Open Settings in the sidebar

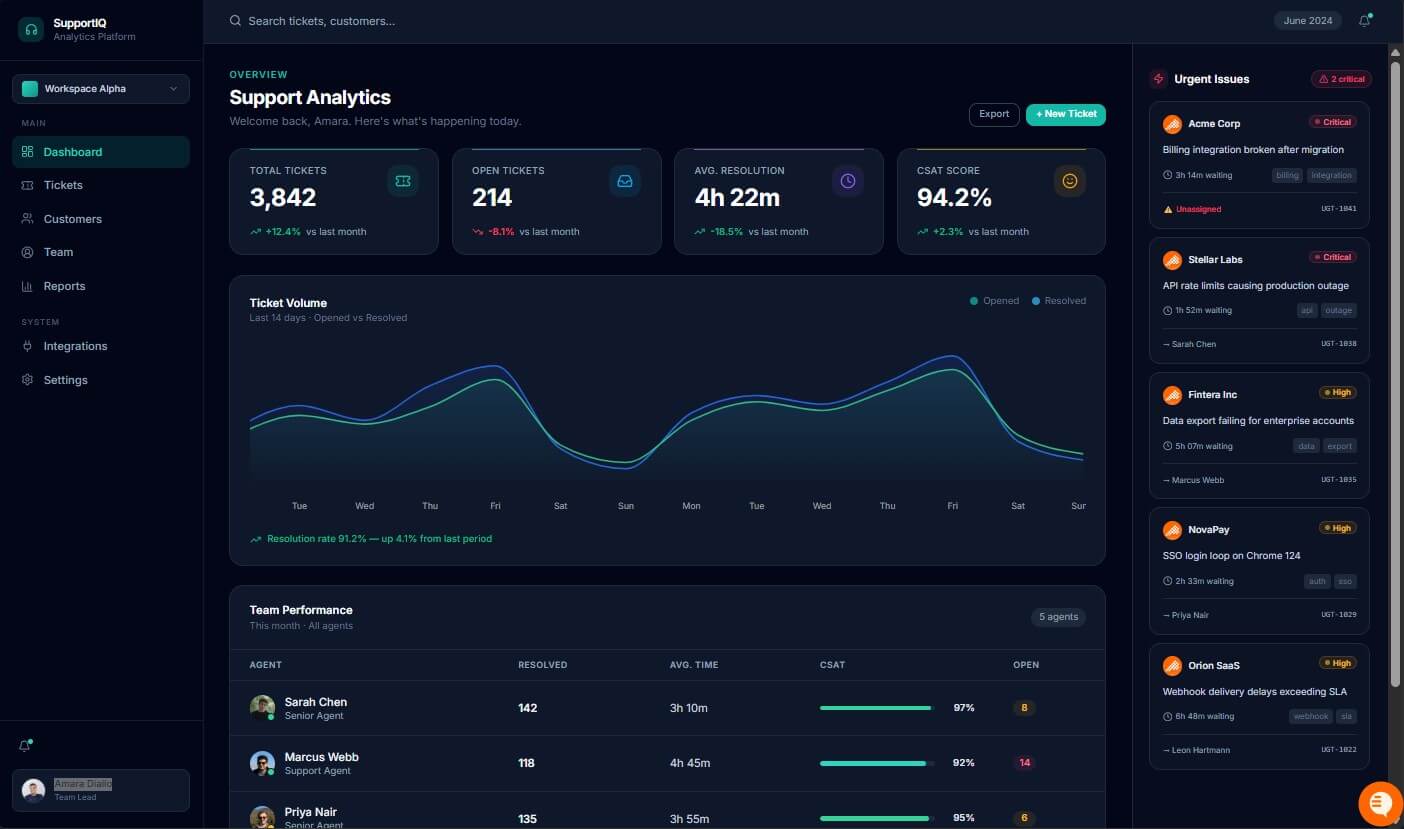click(x=101, y=380)
